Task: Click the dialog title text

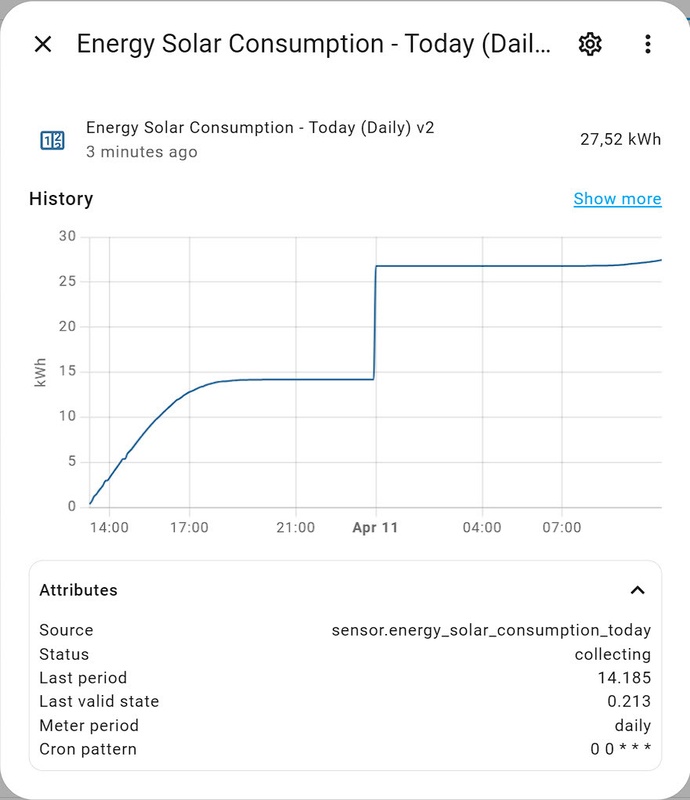Action: pos(313,44)
